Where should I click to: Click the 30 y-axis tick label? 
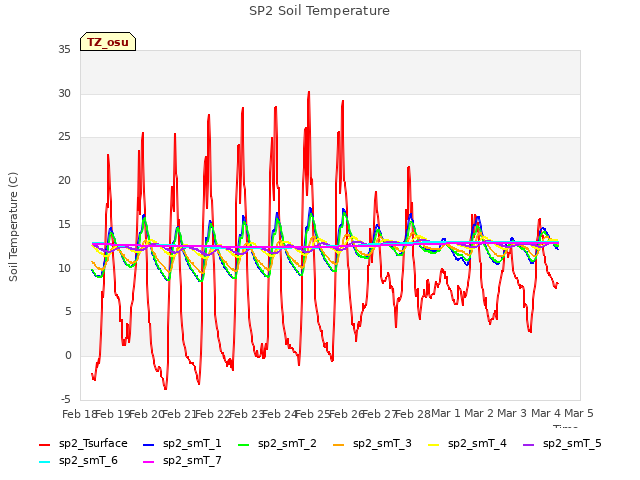click(64, 93)
